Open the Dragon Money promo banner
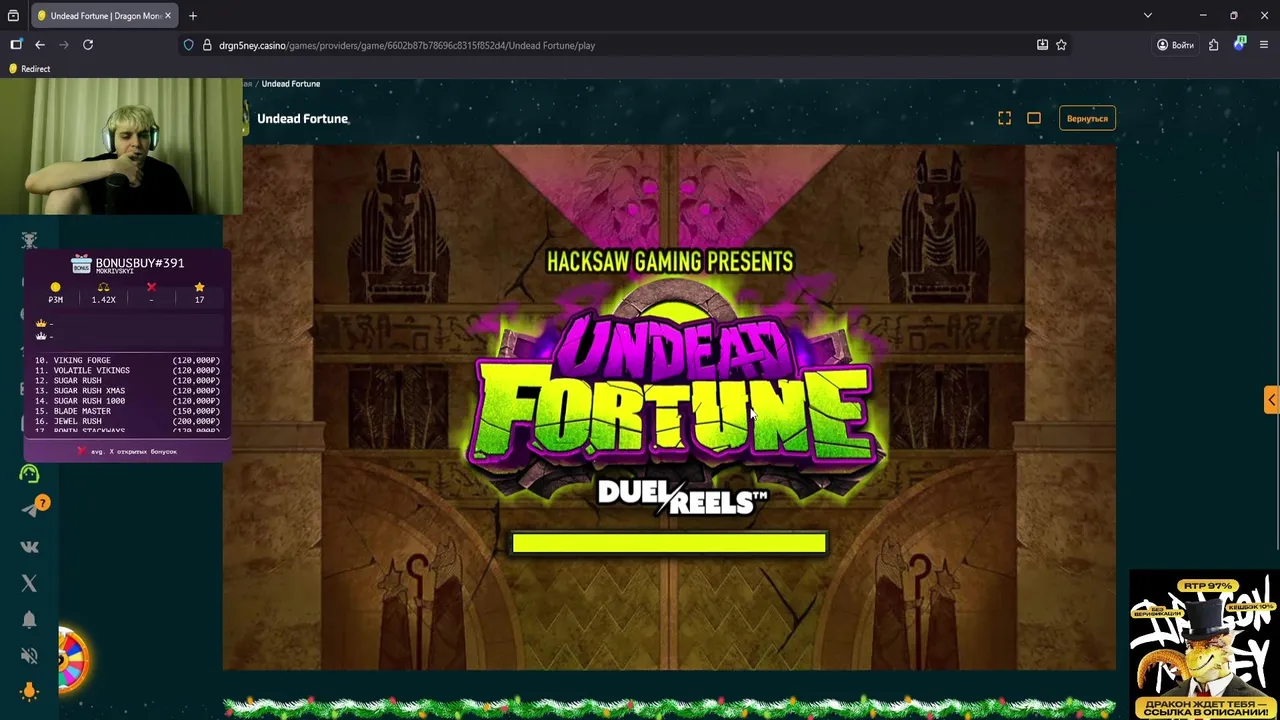 point(1204,645)
